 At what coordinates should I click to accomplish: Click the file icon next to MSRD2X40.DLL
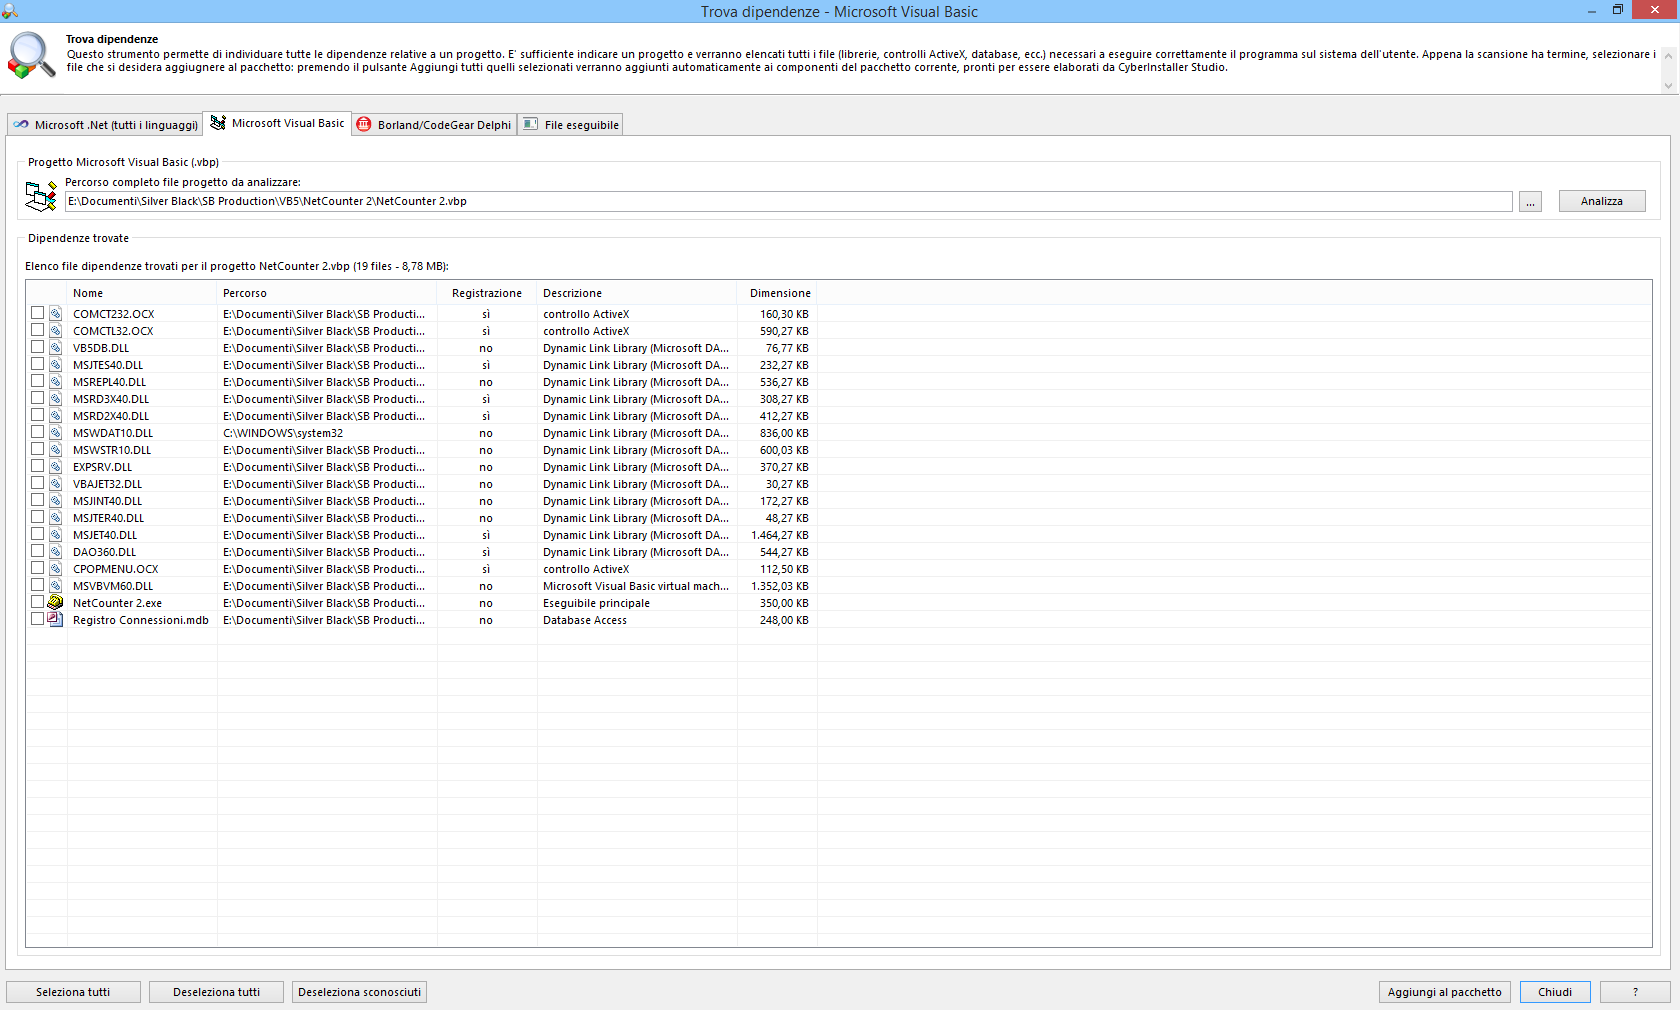[56, 416]
